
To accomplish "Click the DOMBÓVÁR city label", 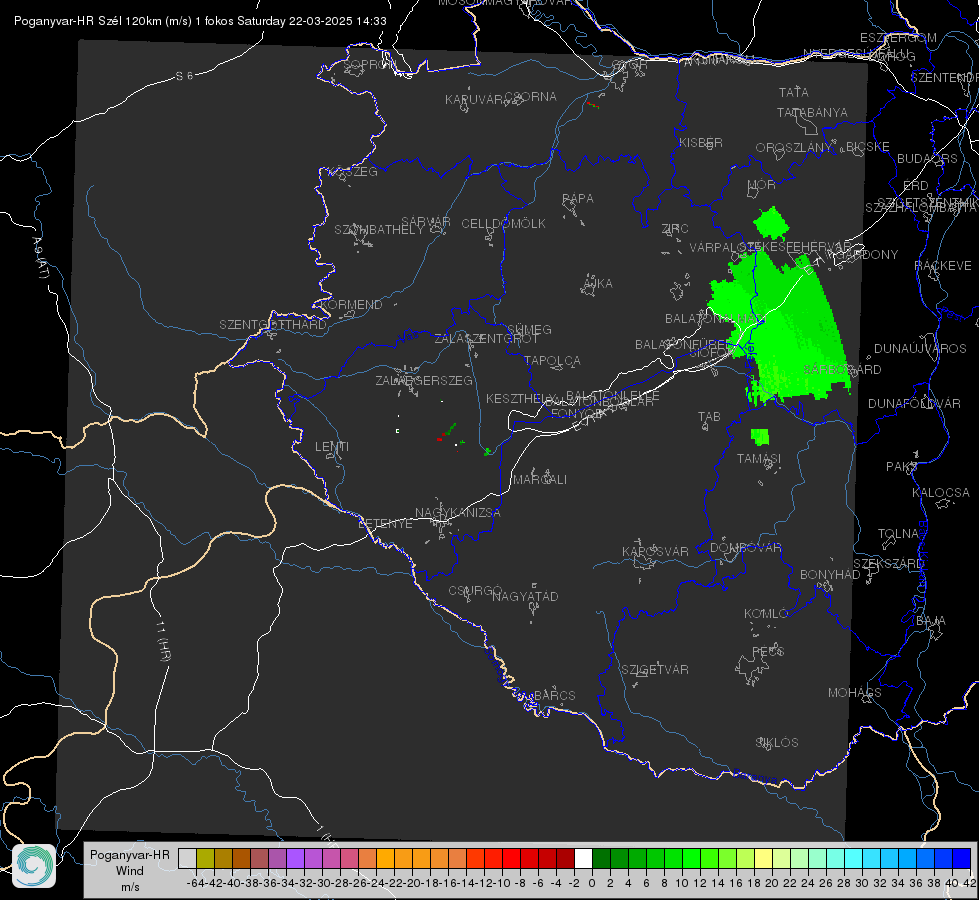I will (745, 548).
